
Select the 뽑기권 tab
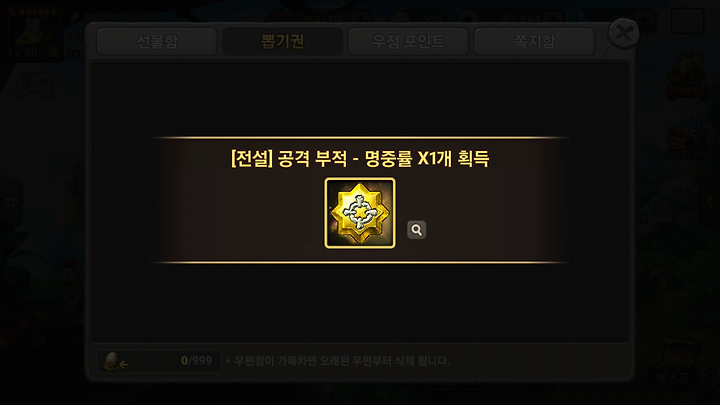point(282,41)
